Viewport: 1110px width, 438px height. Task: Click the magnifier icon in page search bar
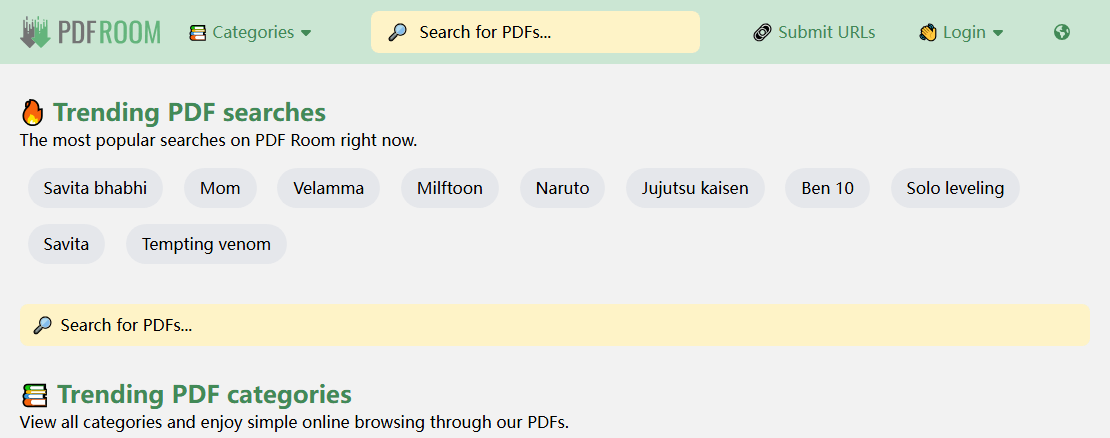(42, 325)
